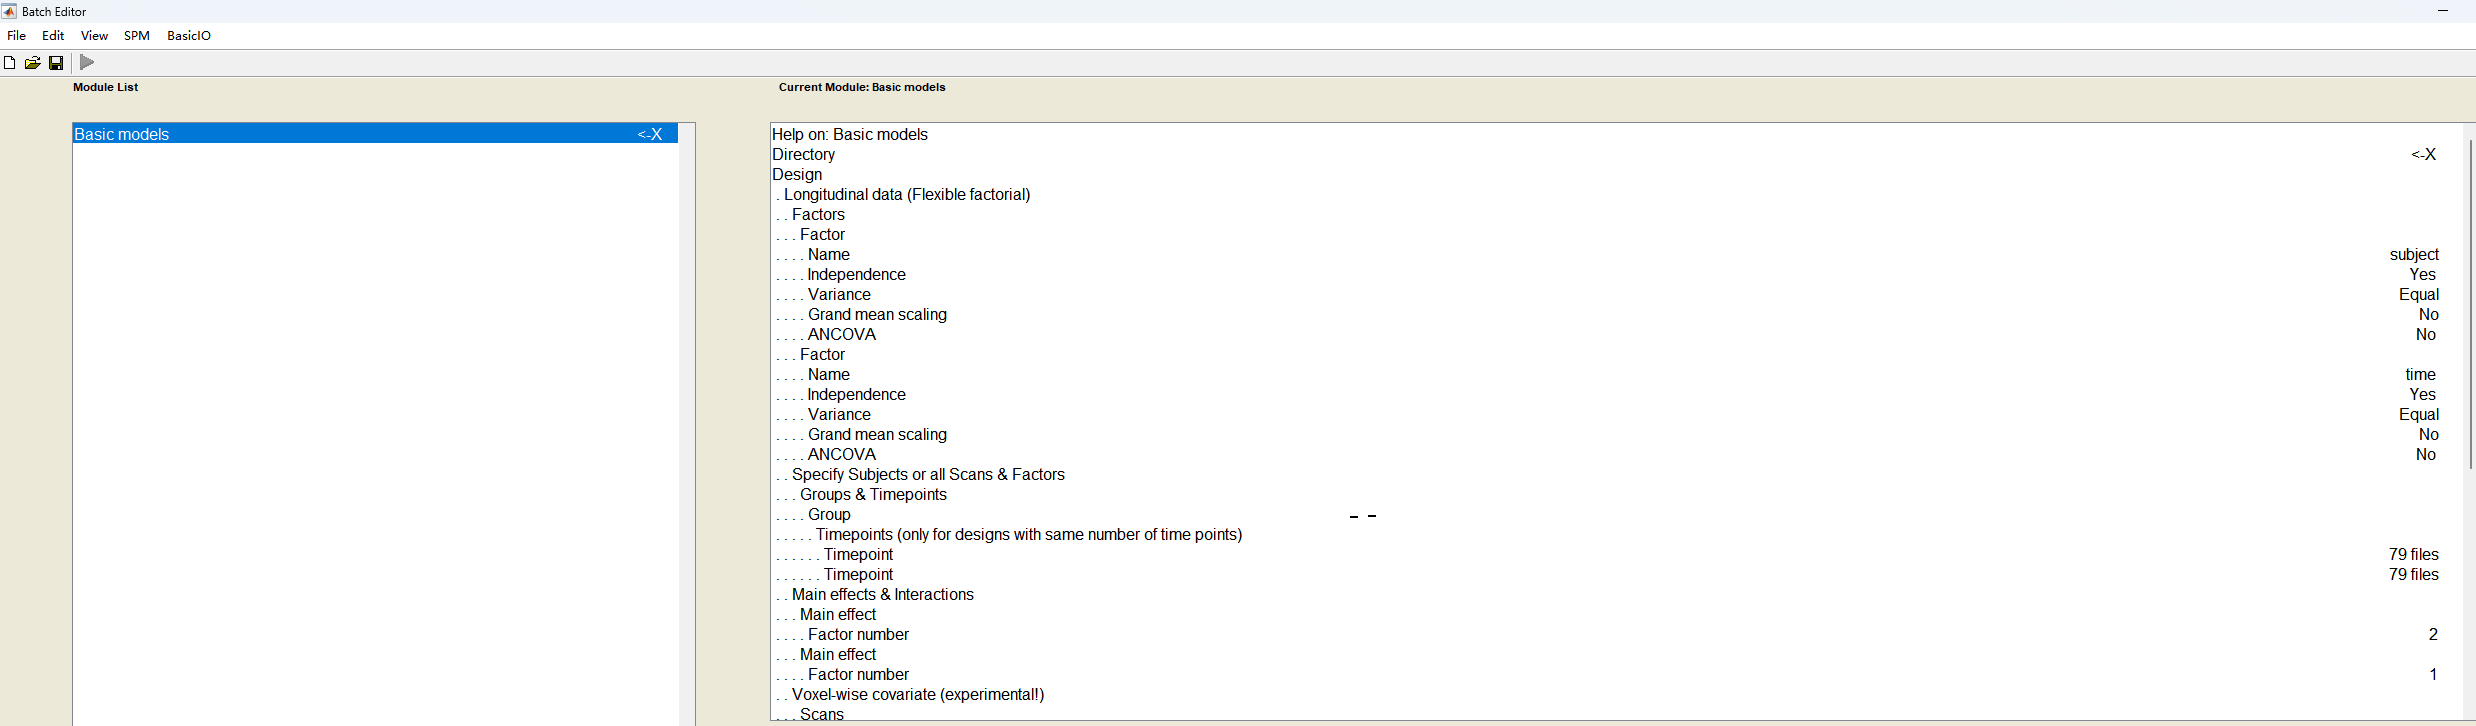Screen dimensions: 2476x726
Task: Click the New Batch toolbar icon
Action: 10,63
